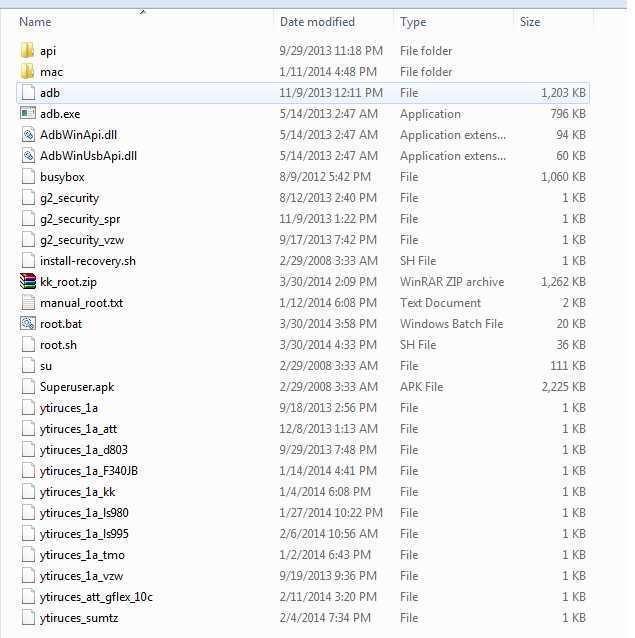635x638 pixels.
Task: Click the 'Text Document' type cell
Action: [440, 303]
